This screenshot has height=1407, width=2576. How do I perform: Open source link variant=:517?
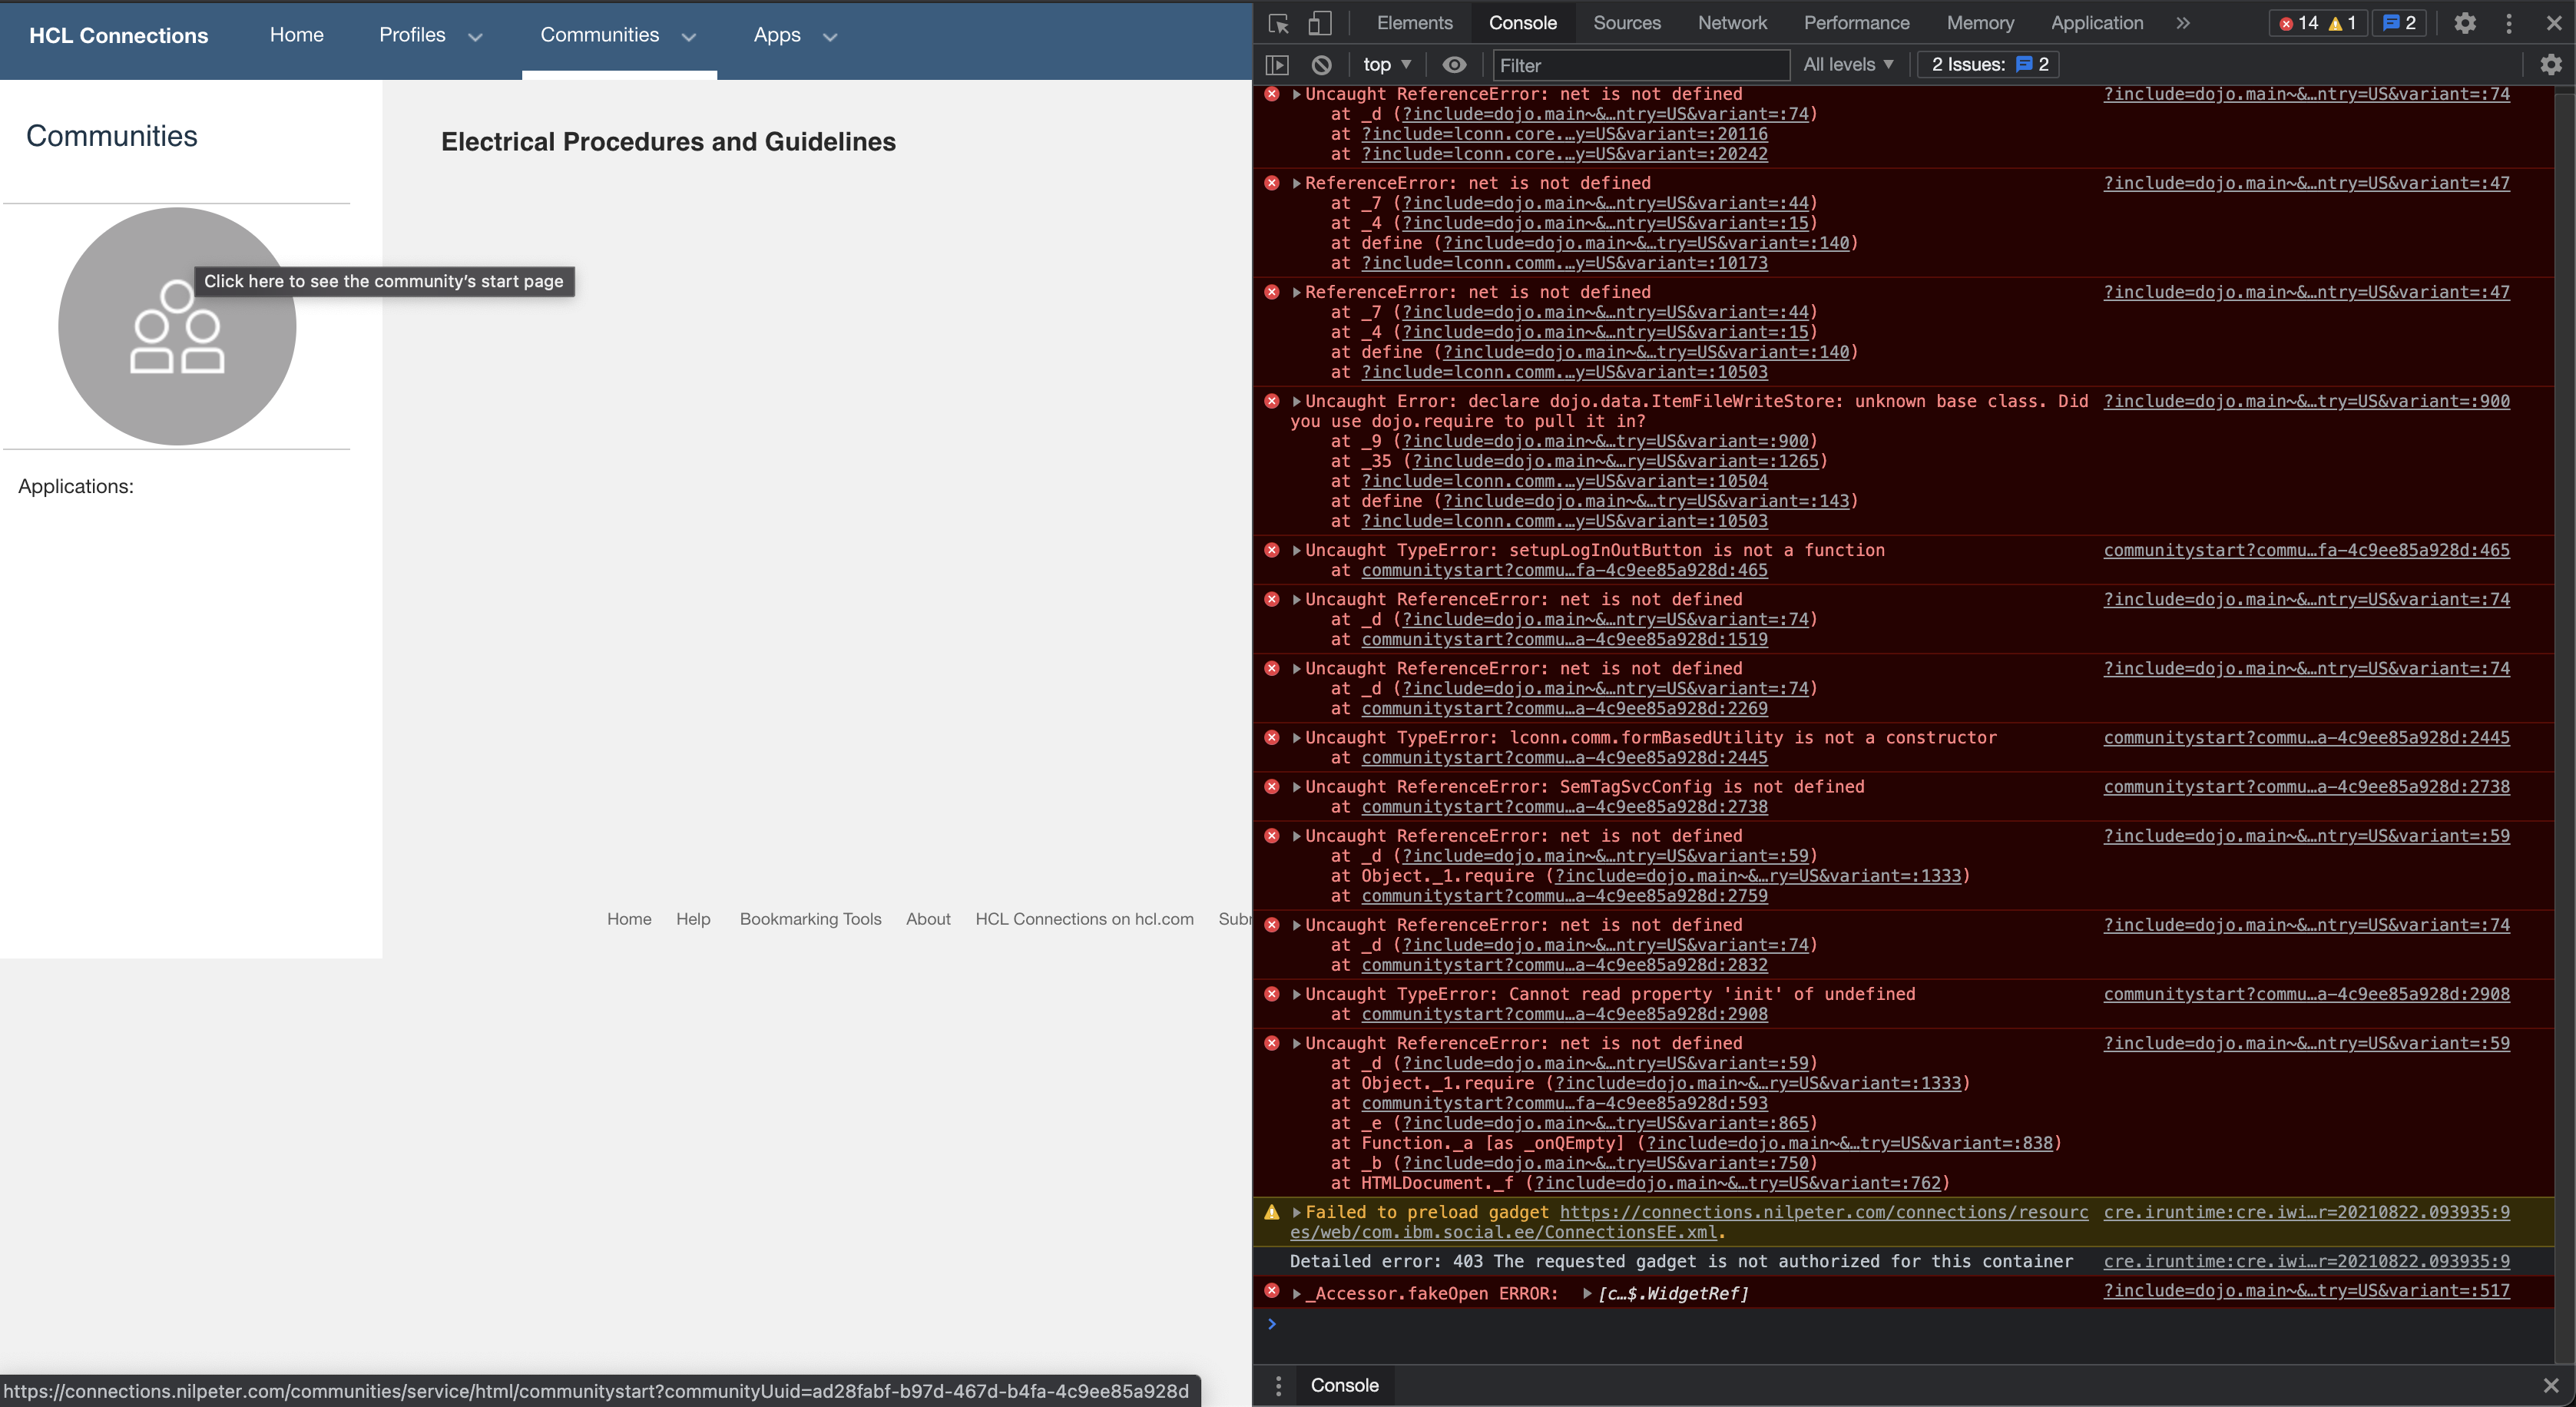[x=2306, y=1291]
